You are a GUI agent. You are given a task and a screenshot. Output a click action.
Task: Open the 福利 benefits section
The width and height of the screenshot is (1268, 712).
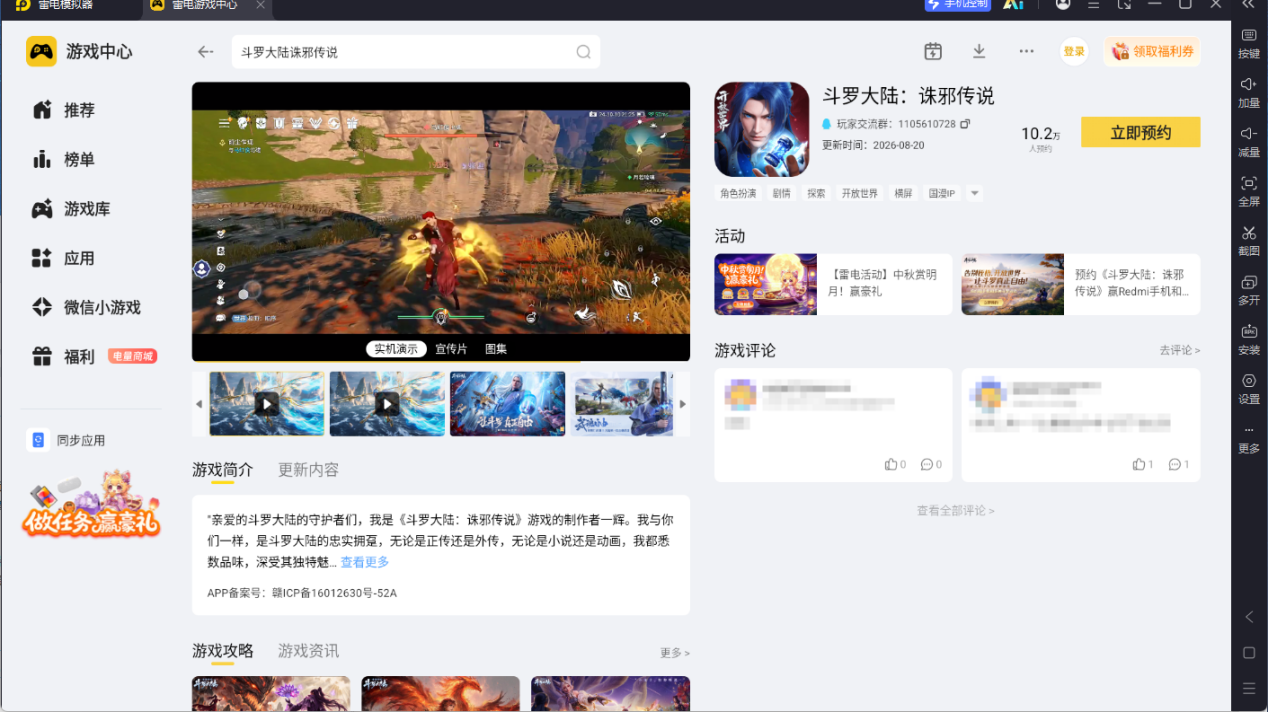94,356
